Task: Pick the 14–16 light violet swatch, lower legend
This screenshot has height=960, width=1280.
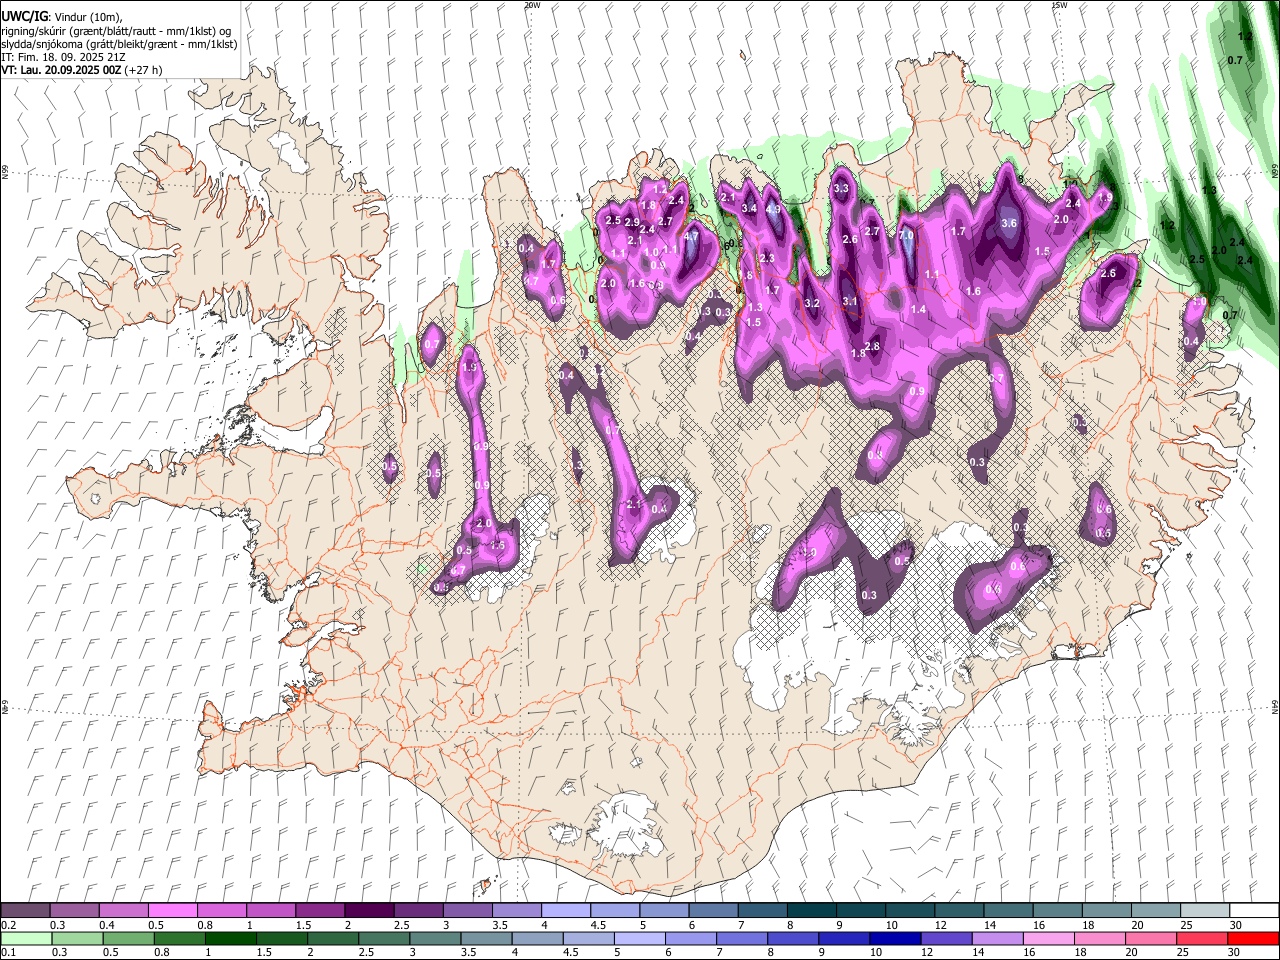Action: (x=997, y=938)
